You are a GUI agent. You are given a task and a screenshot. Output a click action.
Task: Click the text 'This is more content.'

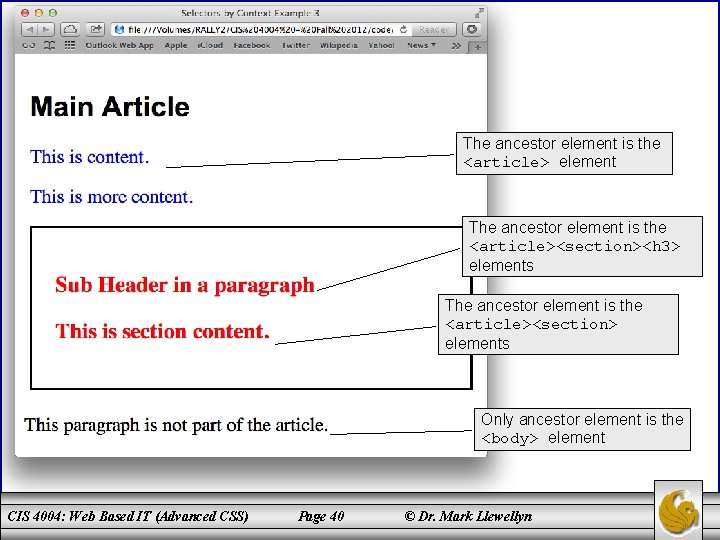112,197
